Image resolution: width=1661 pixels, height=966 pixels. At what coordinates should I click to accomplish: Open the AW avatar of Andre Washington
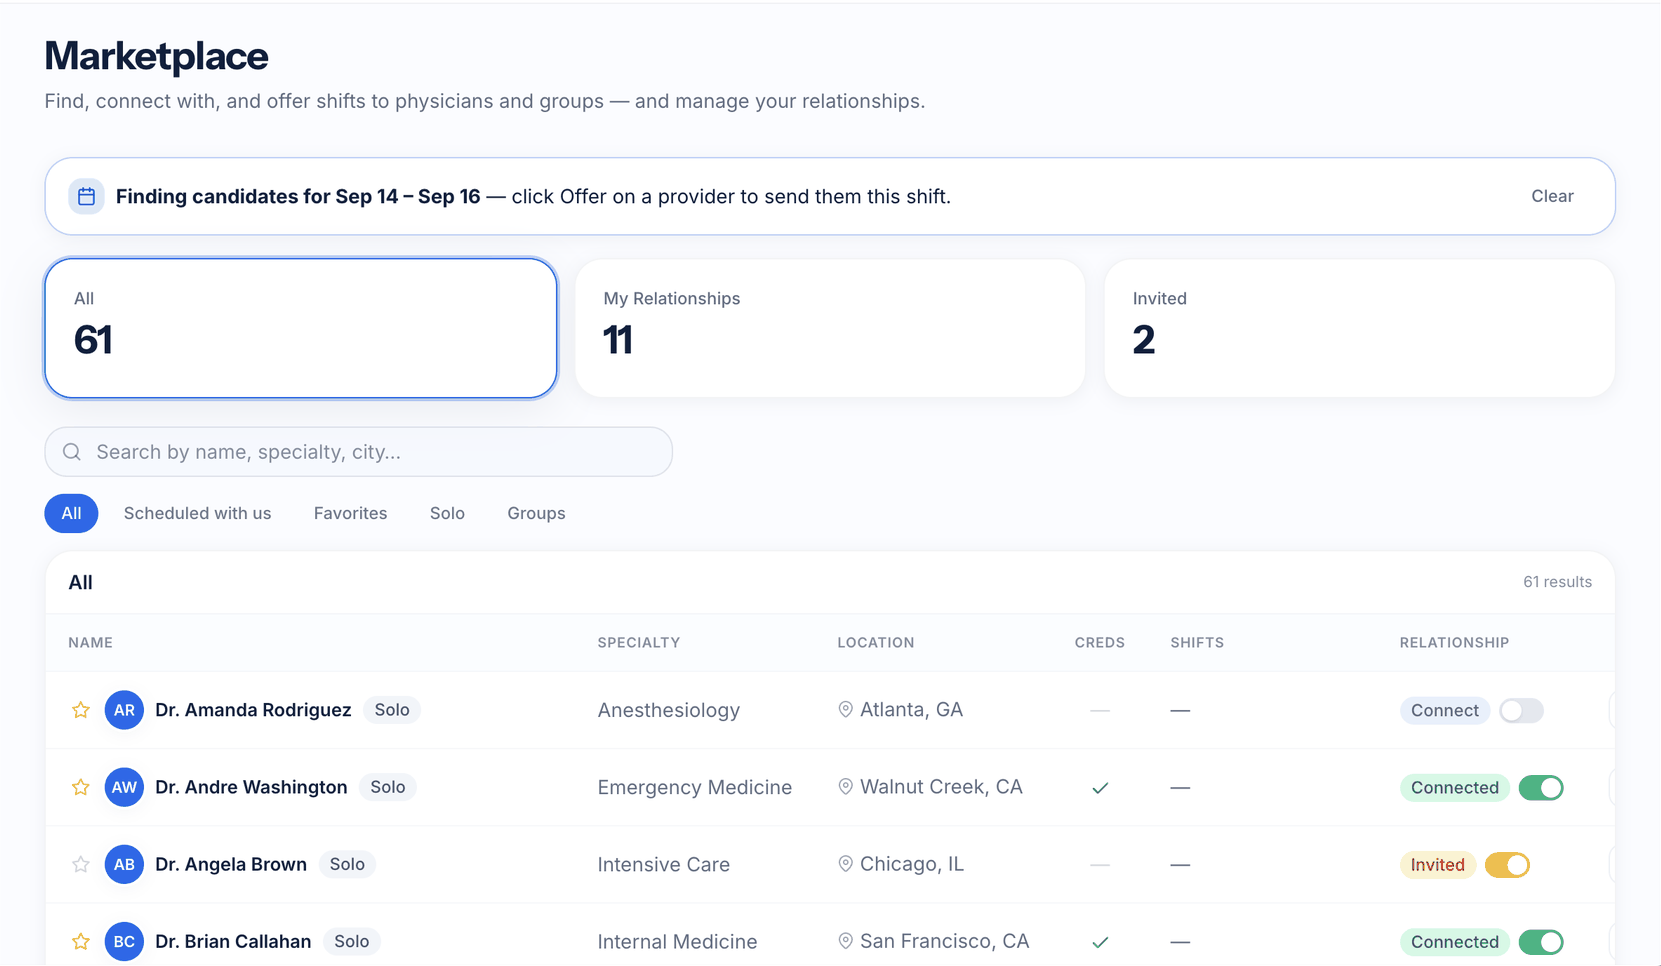point(124,787)
